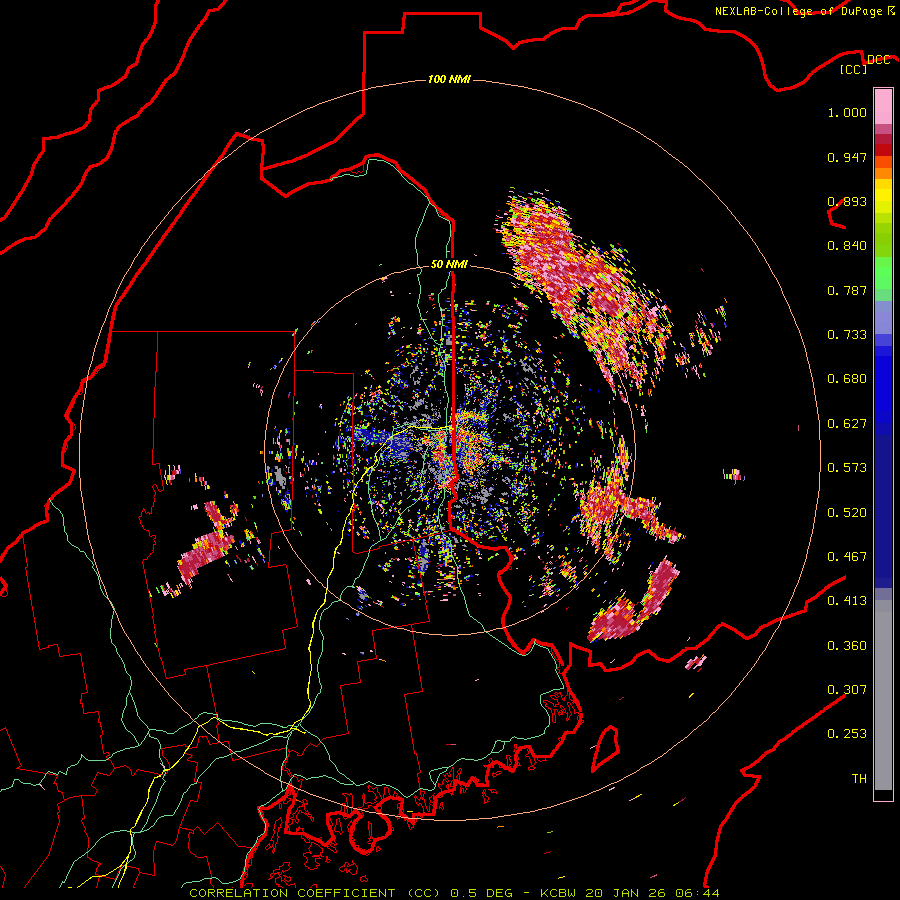Select the 0.840 legend value
This screenshot has width=900, height=900.
tap(847, 246)
